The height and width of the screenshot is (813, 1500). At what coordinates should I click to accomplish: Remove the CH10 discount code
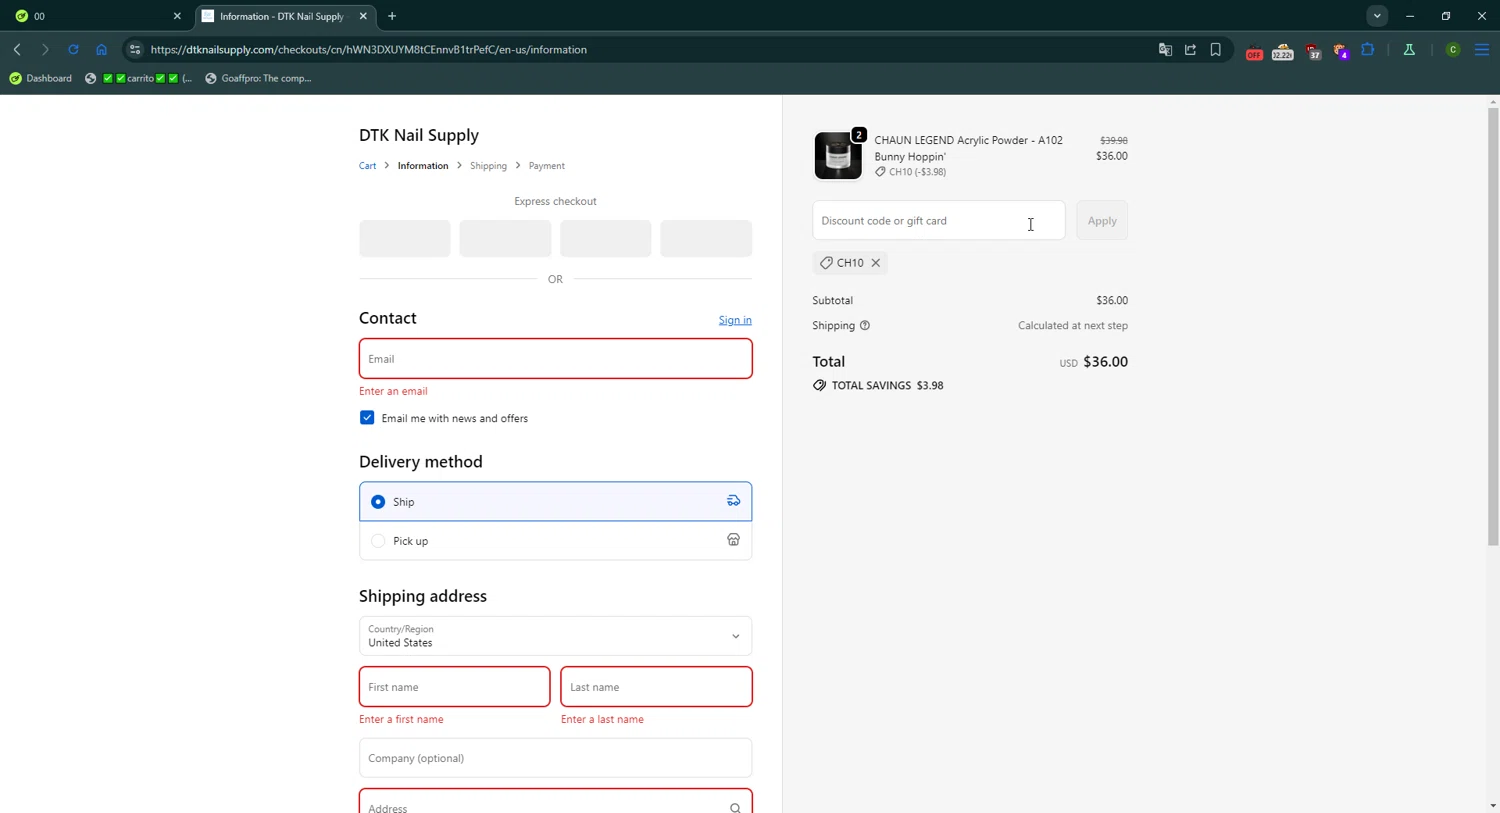(875, 263)
